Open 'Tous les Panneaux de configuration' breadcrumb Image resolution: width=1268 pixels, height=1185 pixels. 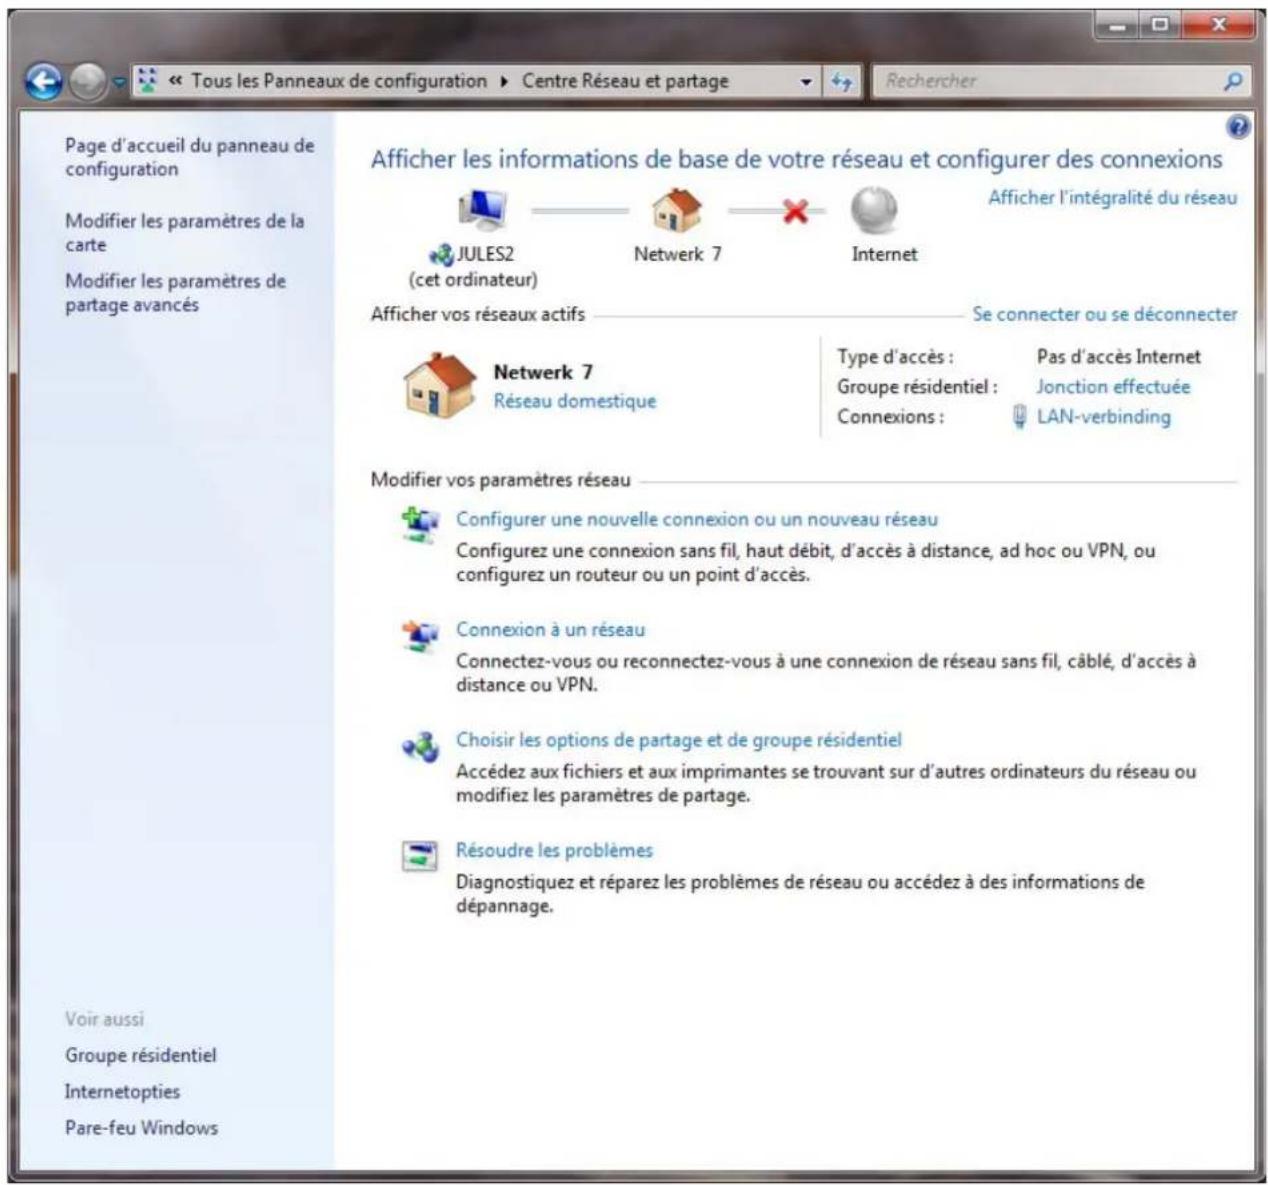click(x=339, y=81)
